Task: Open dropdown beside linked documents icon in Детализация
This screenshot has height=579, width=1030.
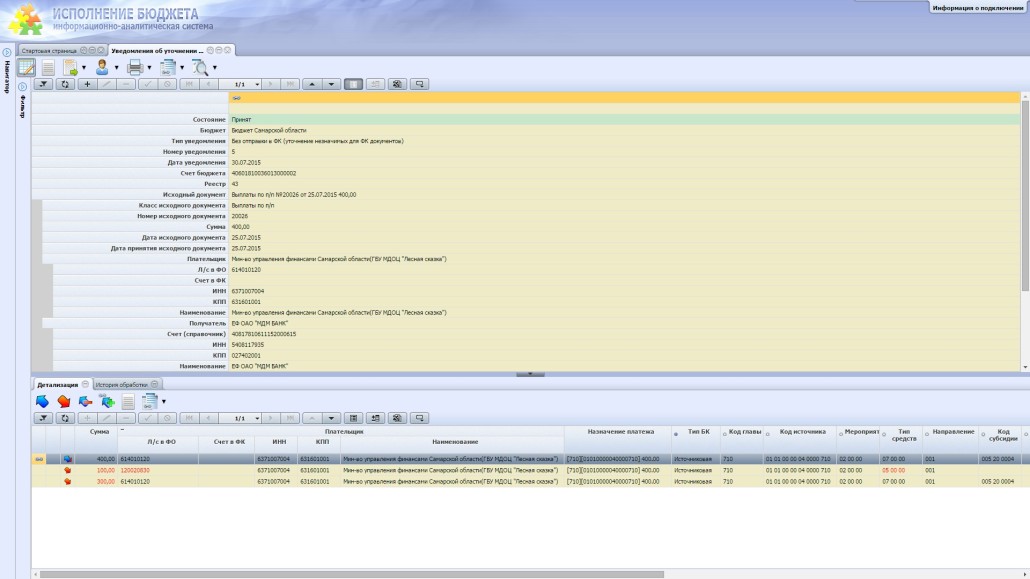Action: pos(164,402)
